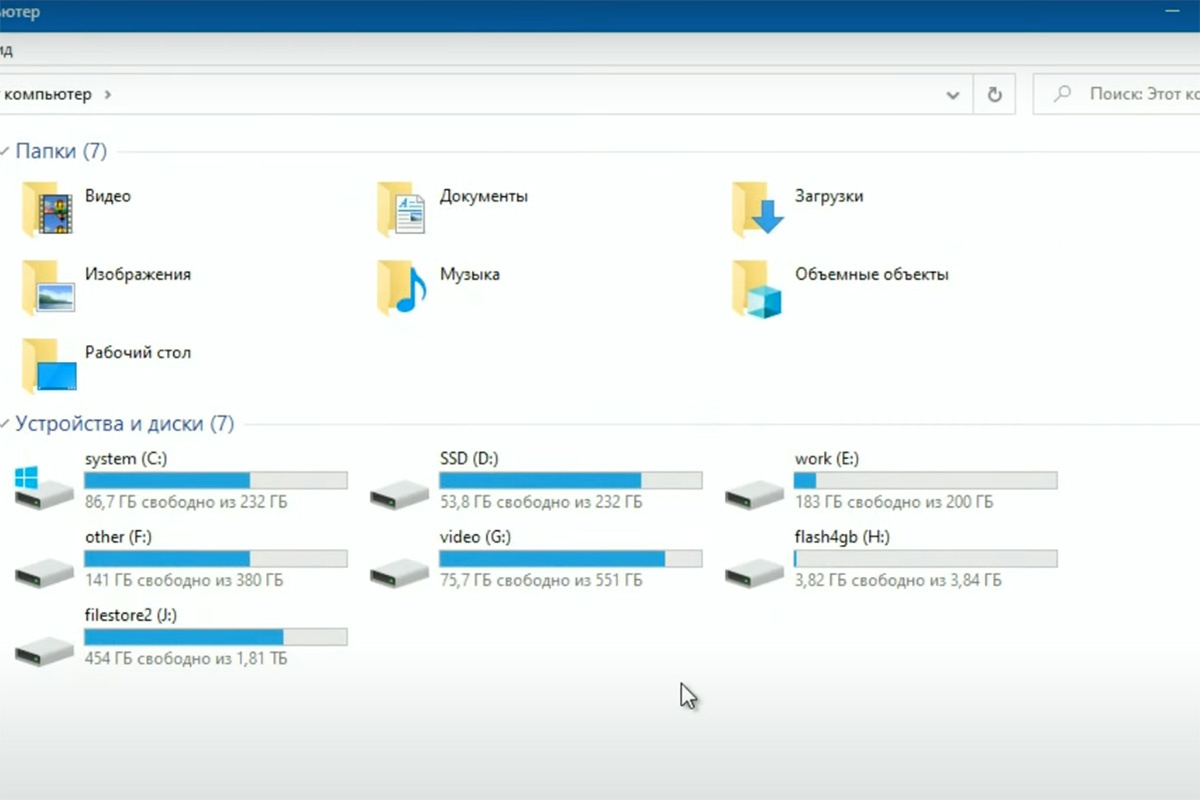Open the address bar history dropdown
Image resolution: width=1200 pixels, height=800 pixels.
point(953,94)
